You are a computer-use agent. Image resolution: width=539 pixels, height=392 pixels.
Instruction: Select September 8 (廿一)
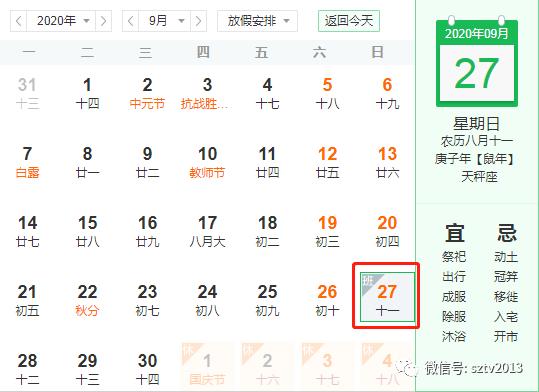[x=87, y=163]
